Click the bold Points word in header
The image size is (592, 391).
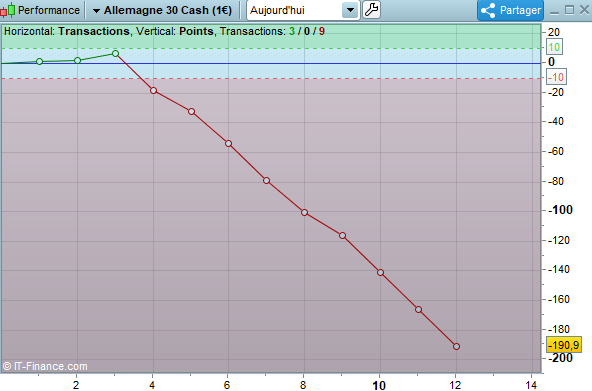coord(196,31)
